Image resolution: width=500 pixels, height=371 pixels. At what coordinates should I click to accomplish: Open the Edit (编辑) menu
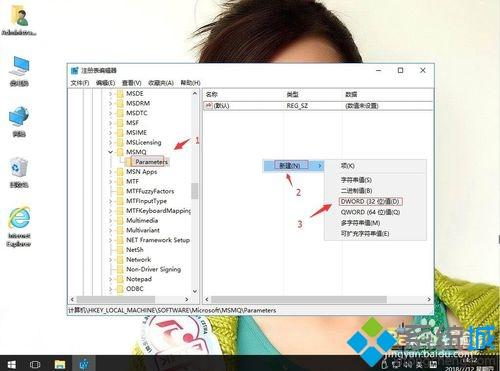pos(105,83)
